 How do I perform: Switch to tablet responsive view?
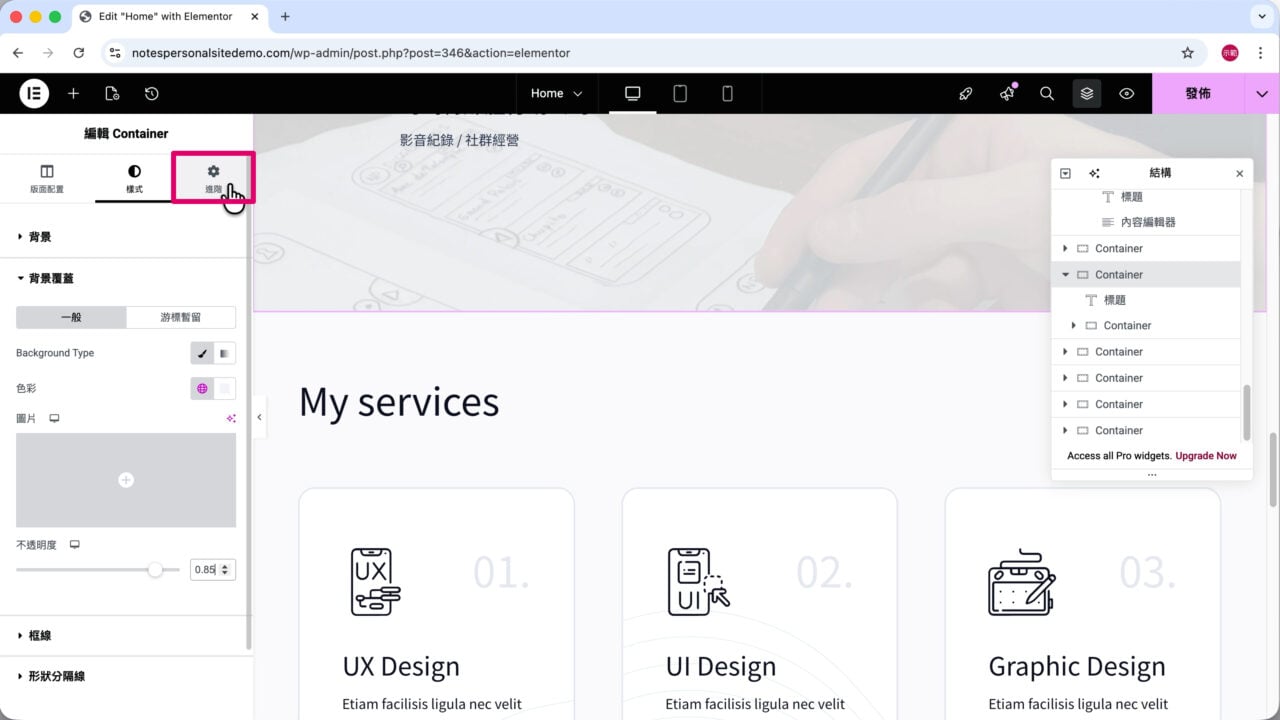(x=680, y=93)
